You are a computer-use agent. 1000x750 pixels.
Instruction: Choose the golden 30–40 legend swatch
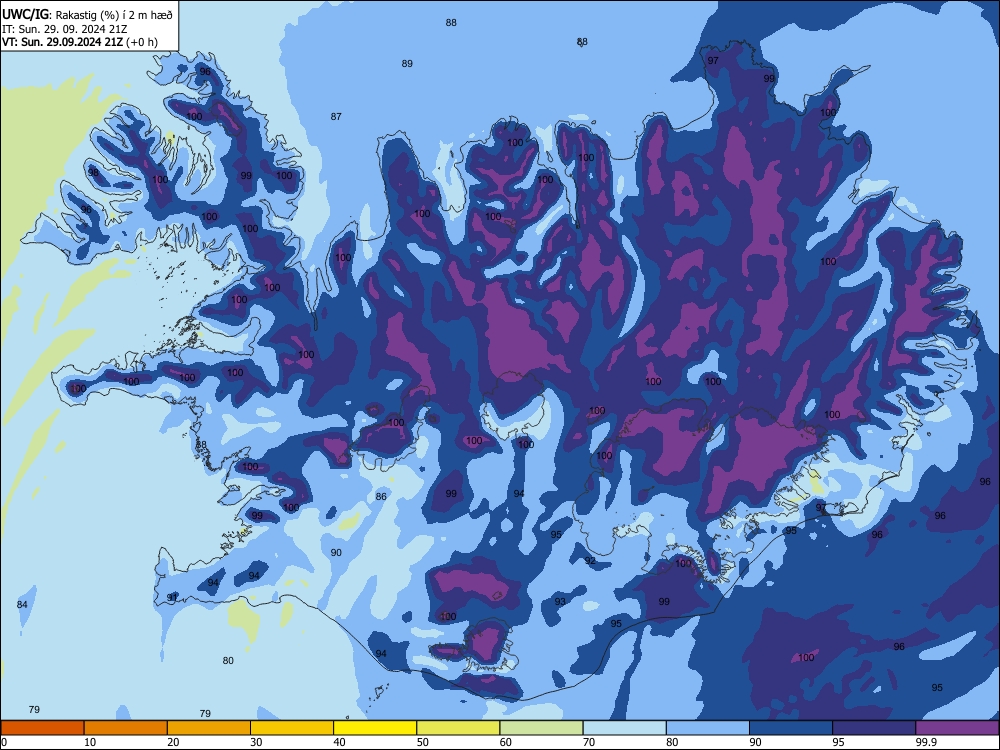[x=292, y=728]
